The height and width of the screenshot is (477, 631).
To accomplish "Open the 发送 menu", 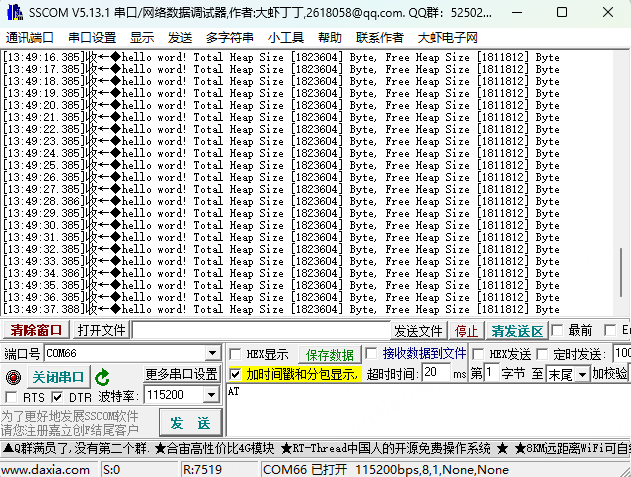I will pos(180,38).
